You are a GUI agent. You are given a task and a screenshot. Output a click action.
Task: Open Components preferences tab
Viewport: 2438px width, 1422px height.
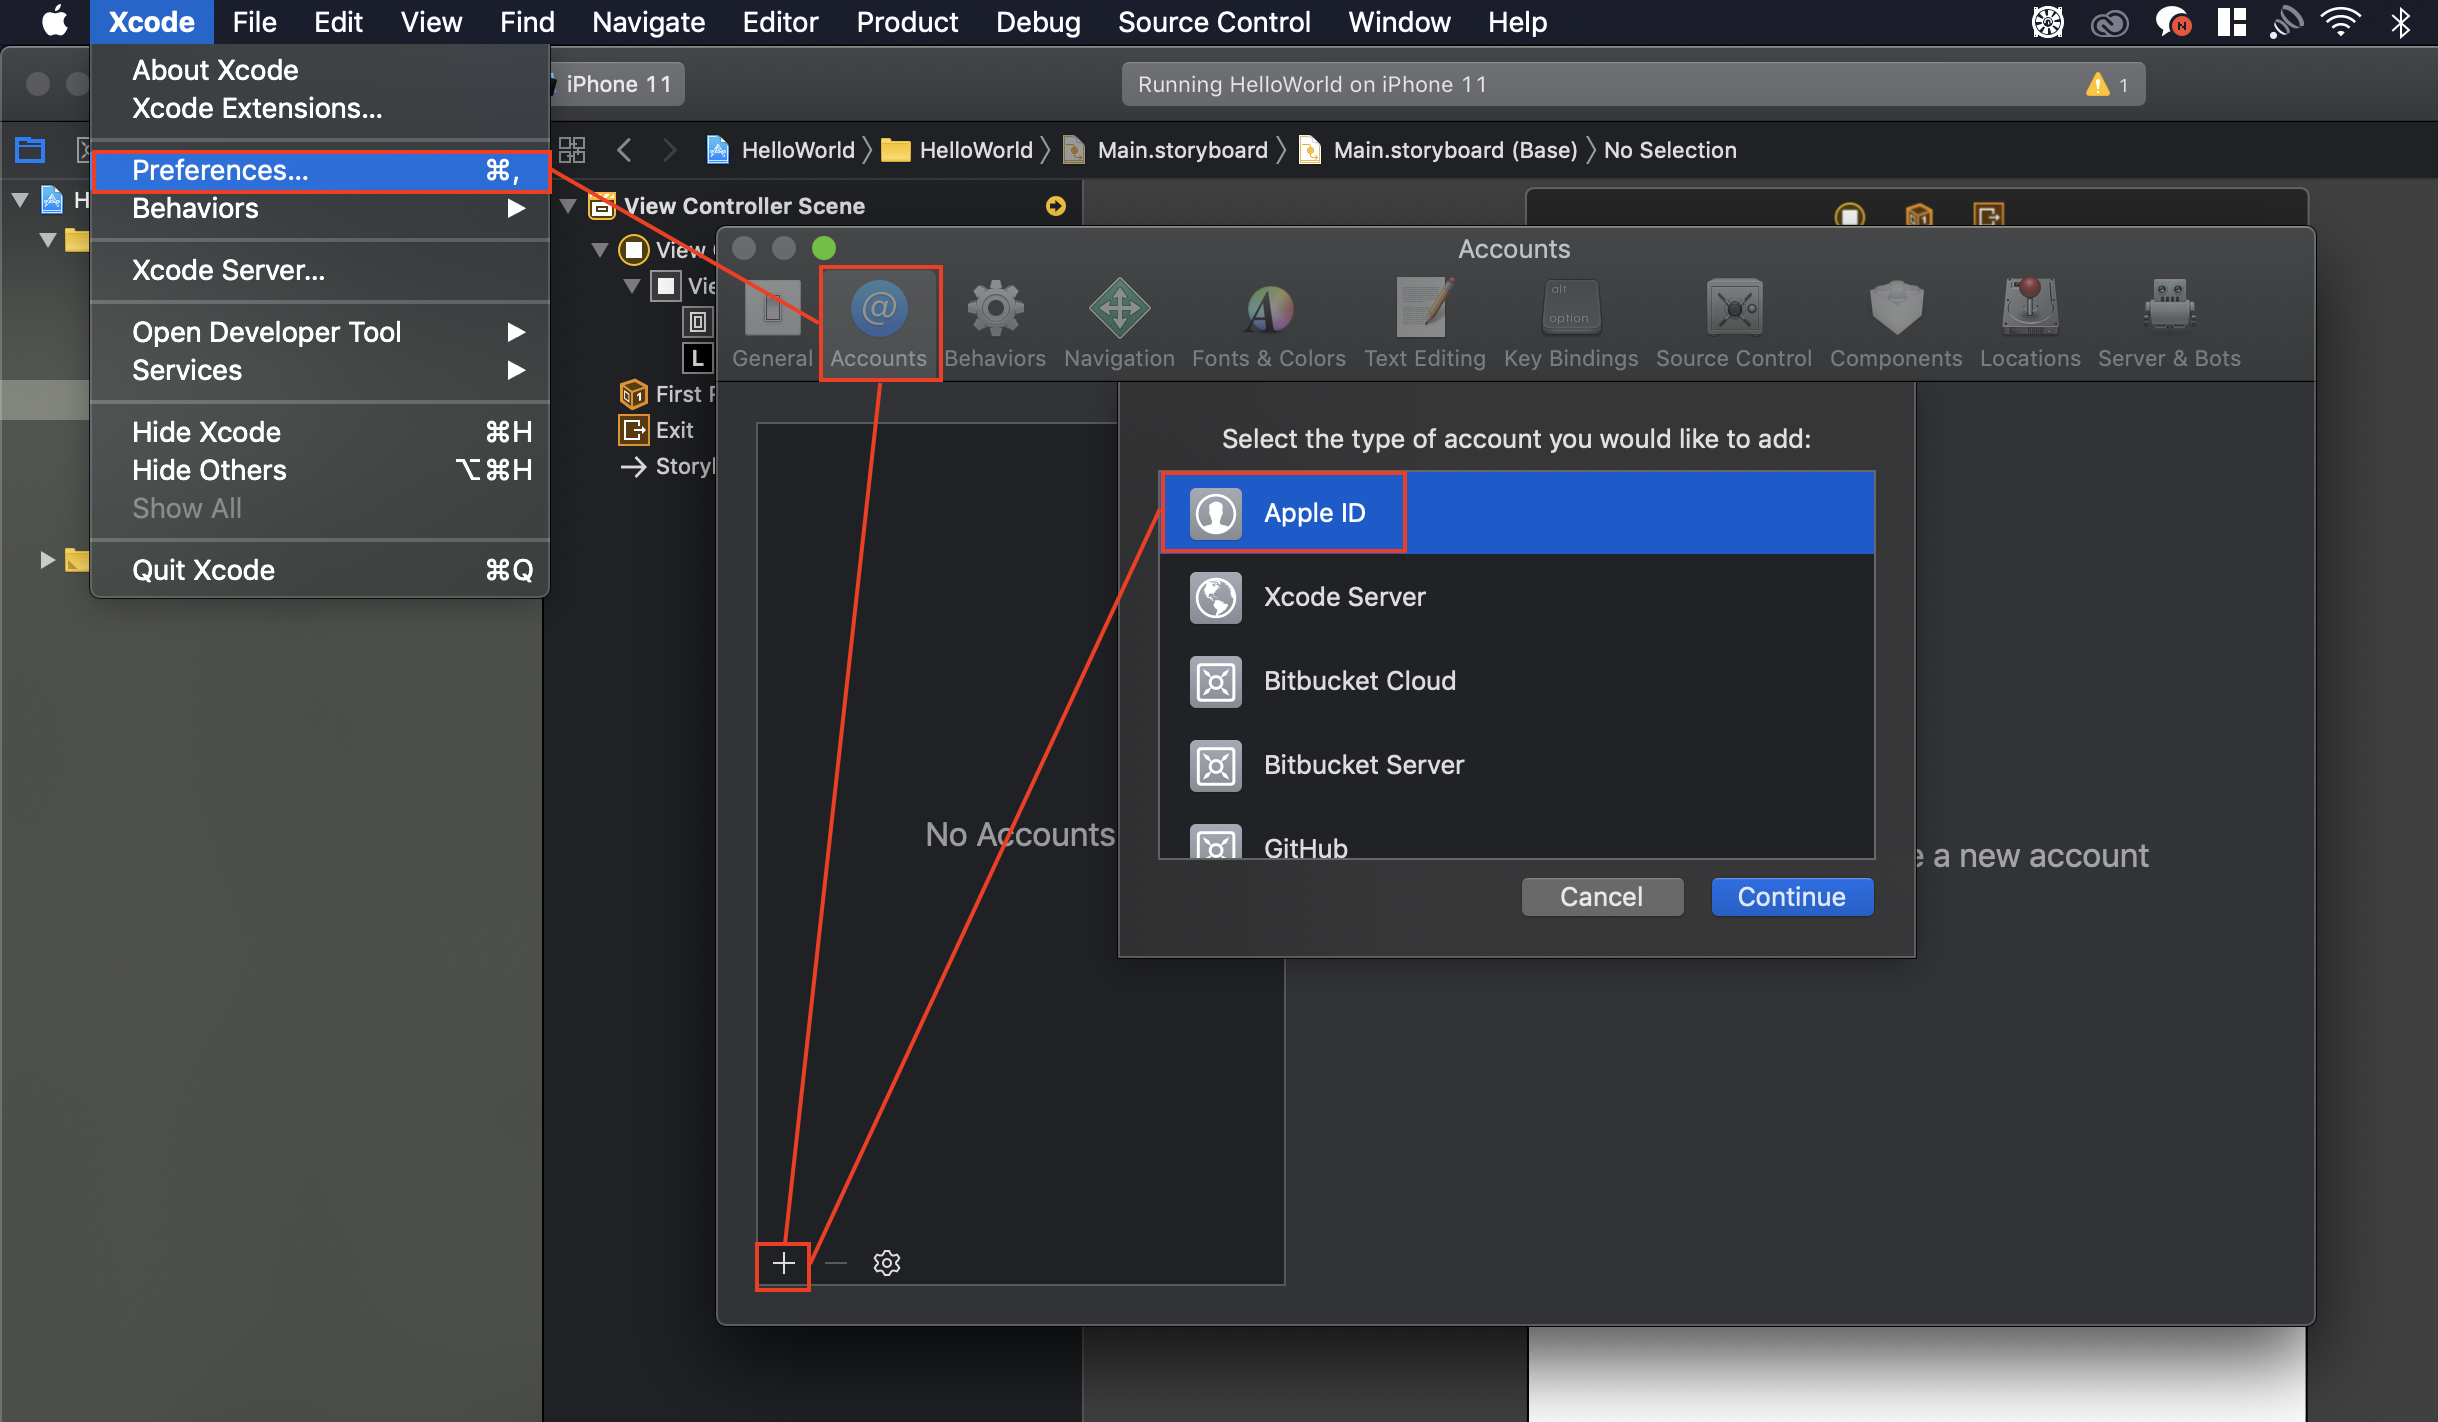1895,324
